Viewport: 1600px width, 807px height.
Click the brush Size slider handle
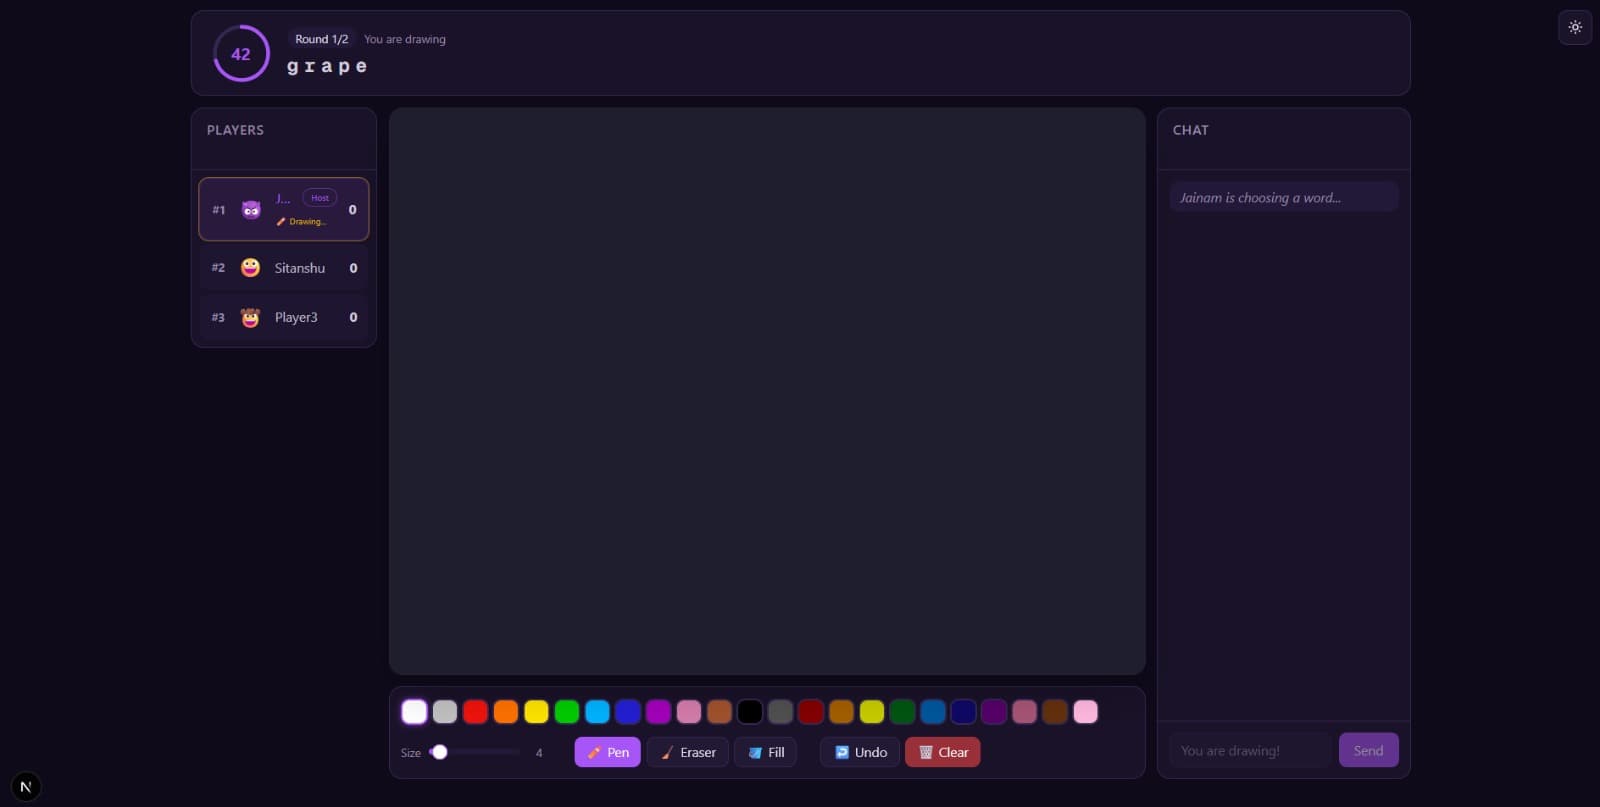pos(439,752)
